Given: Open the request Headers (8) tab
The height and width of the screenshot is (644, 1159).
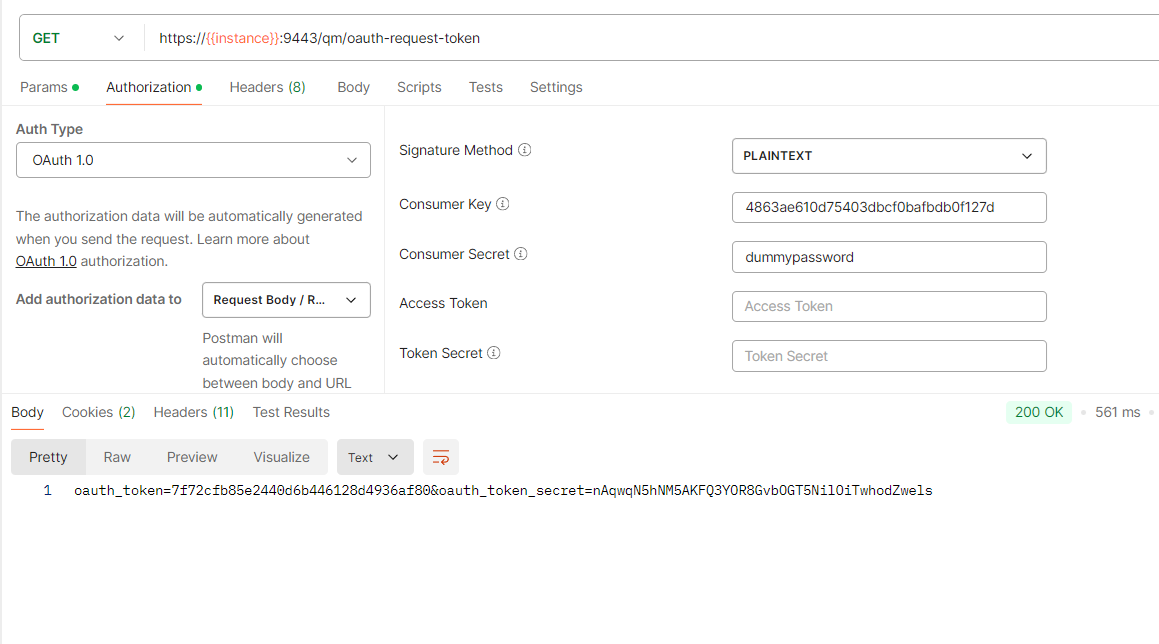Looking at the screenshot, I should (267, 87).
